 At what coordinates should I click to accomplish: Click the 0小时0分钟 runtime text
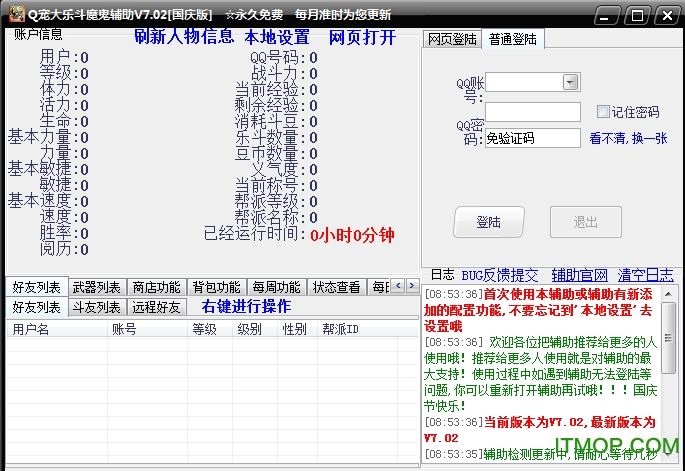352,236
